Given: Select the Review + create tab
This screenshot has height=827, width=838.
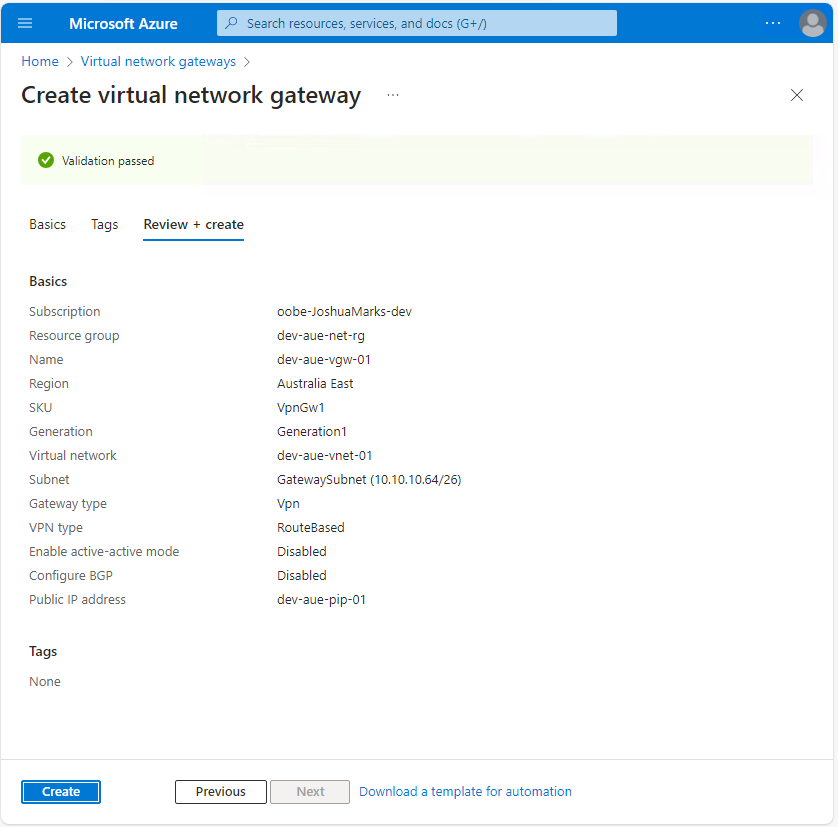Looking at the screenshot, I should pos(193,224).
